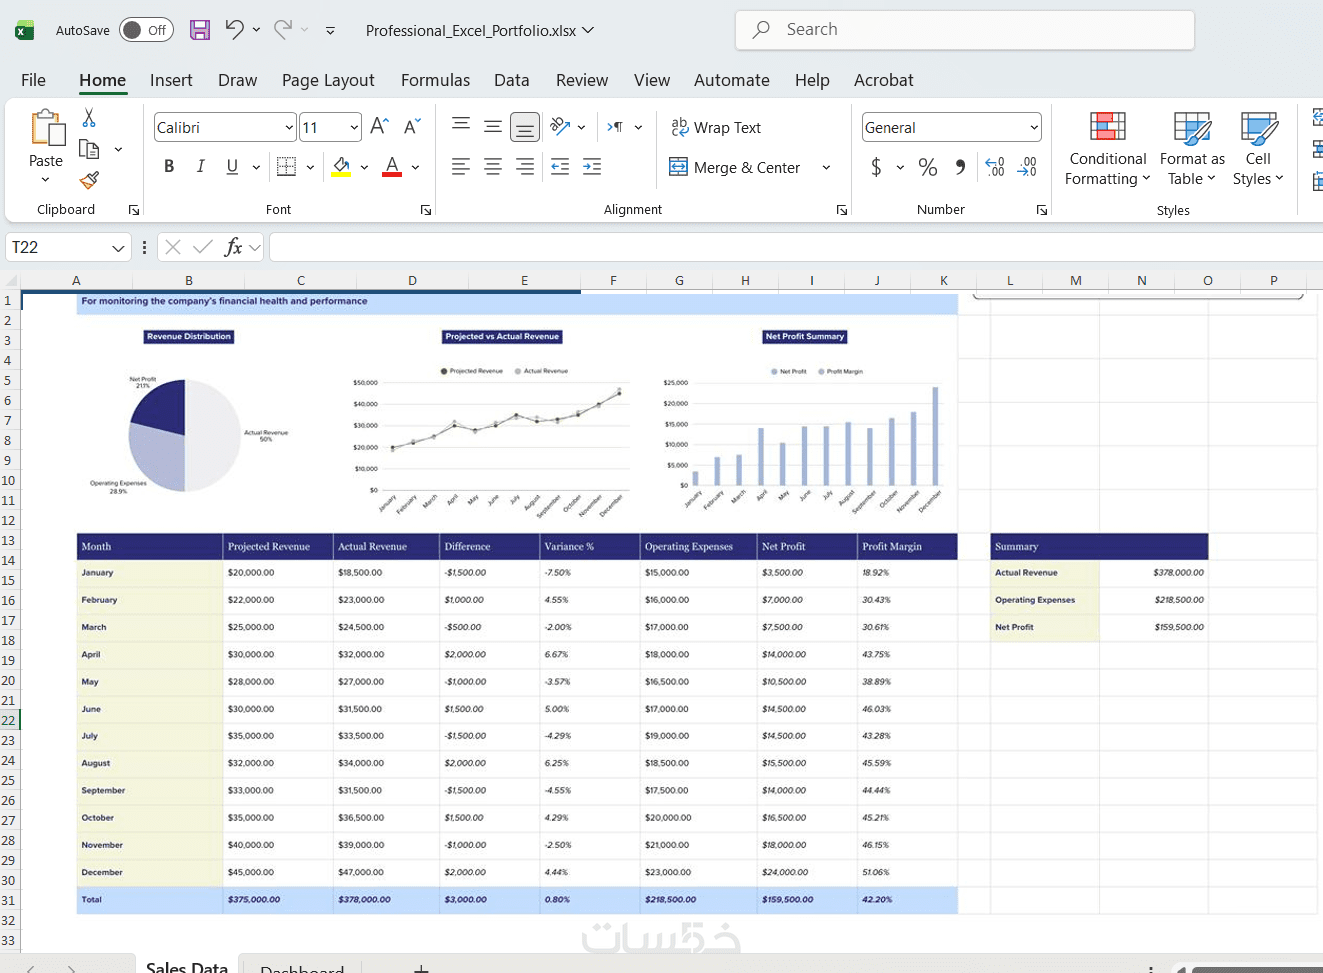Click into the Search box
The height and width of the screenshot is (973, 1323).
(x=965, y=30)
